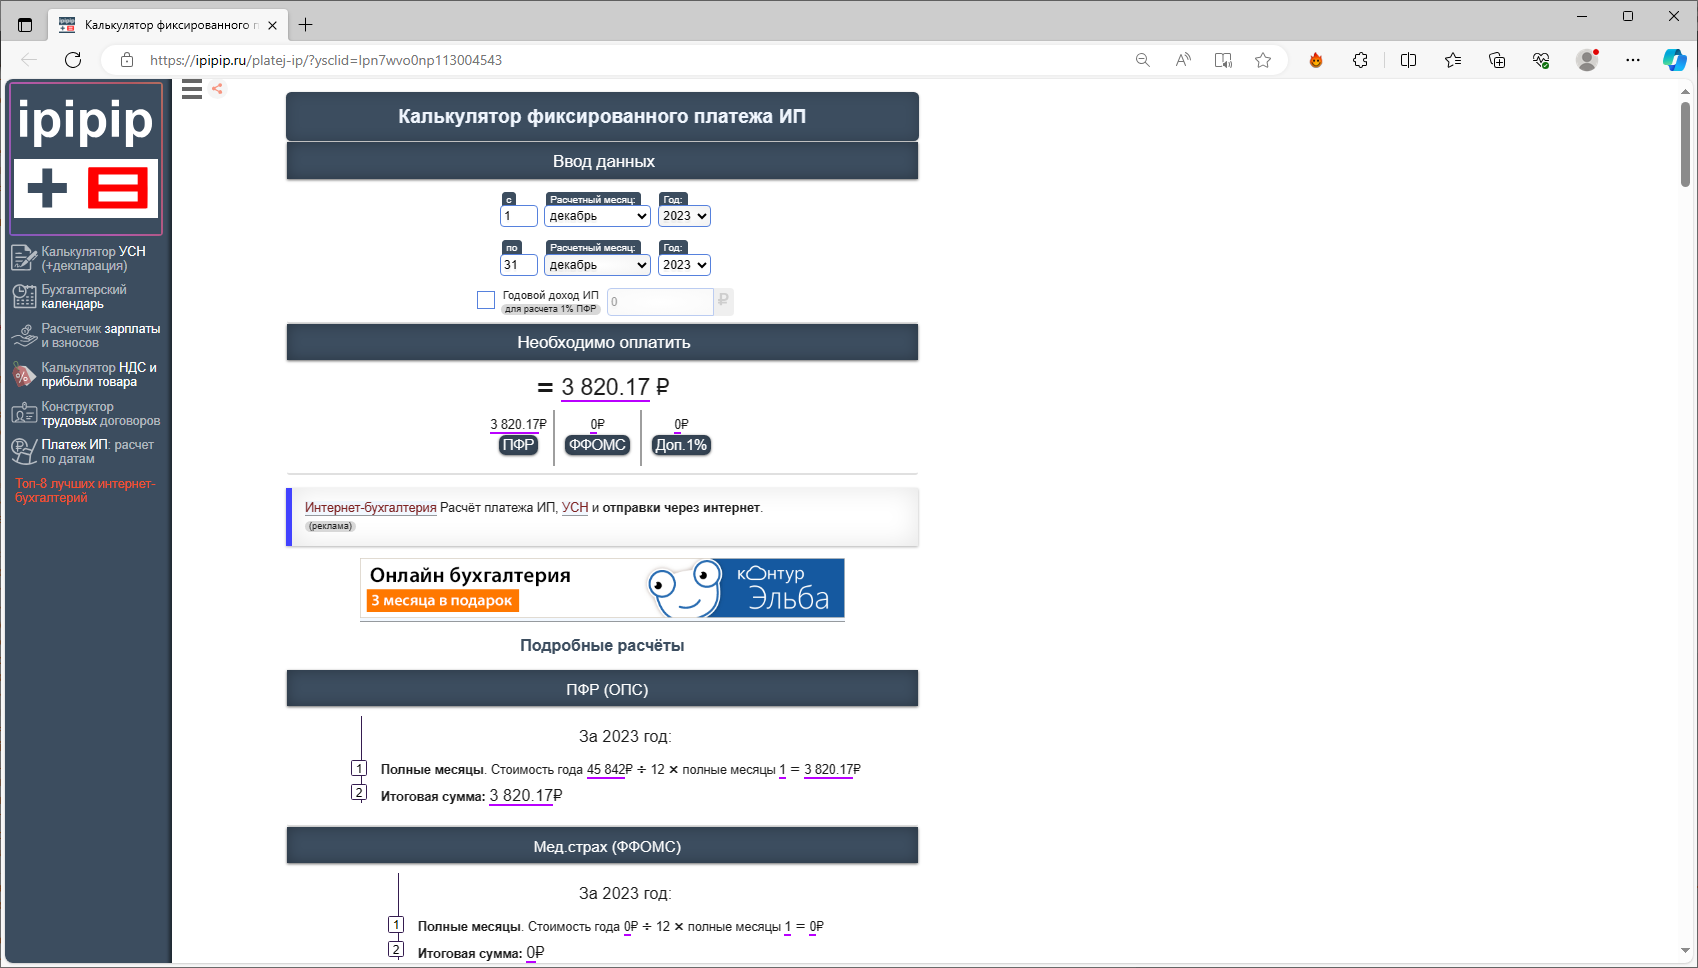1698x968 pixels.
Task: Open Favorites list icon
Action: coord(1453,60)
